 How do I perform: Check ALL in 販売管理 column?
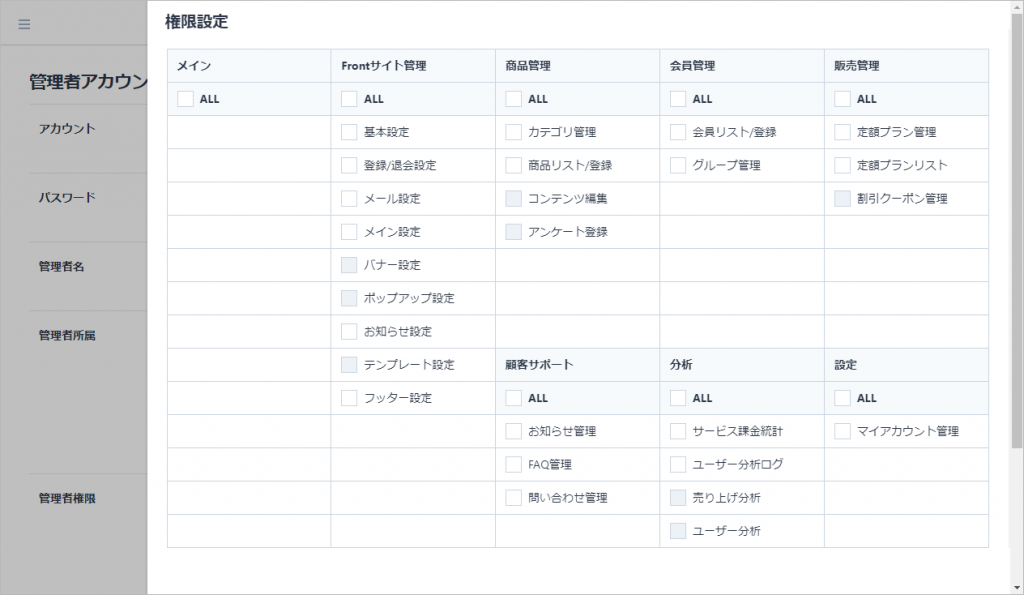coord(842,99)
